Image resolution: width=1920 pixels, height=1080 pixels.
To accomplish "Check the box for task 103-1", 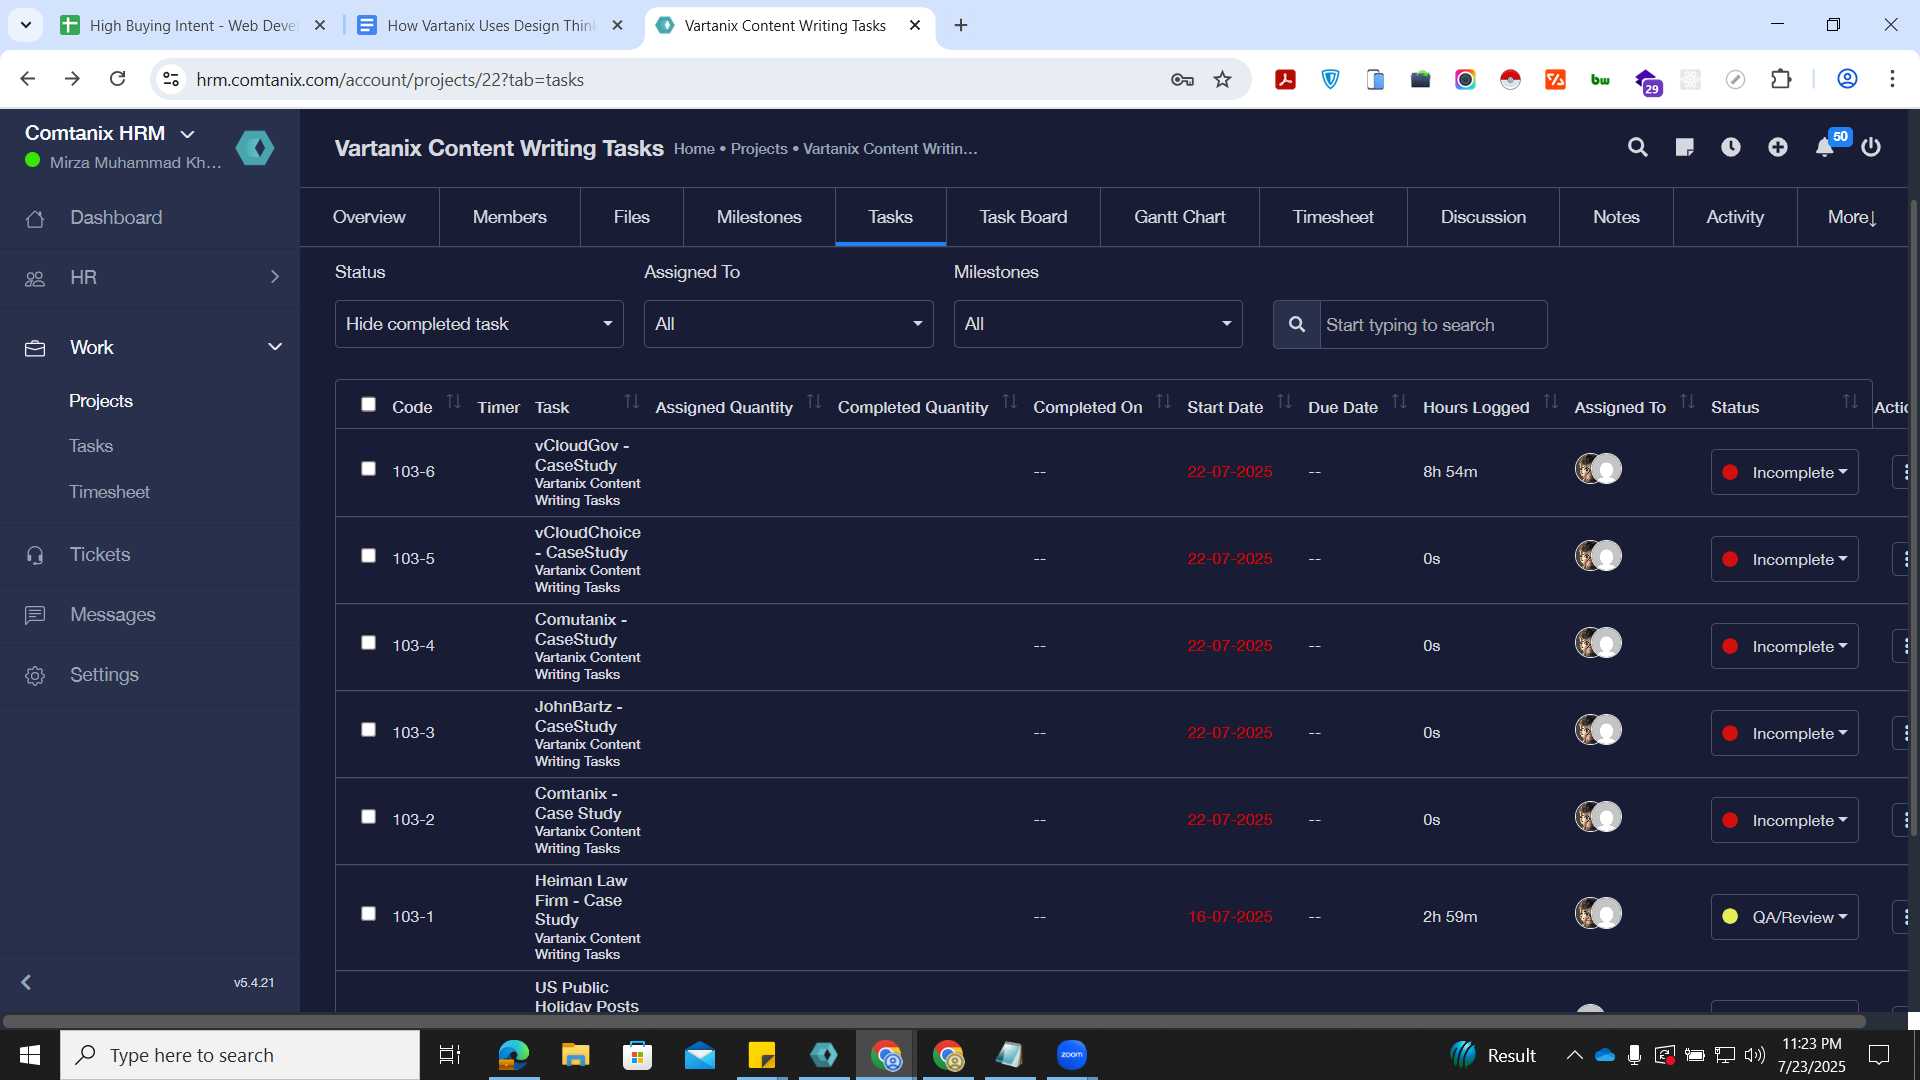I will 368,913.
